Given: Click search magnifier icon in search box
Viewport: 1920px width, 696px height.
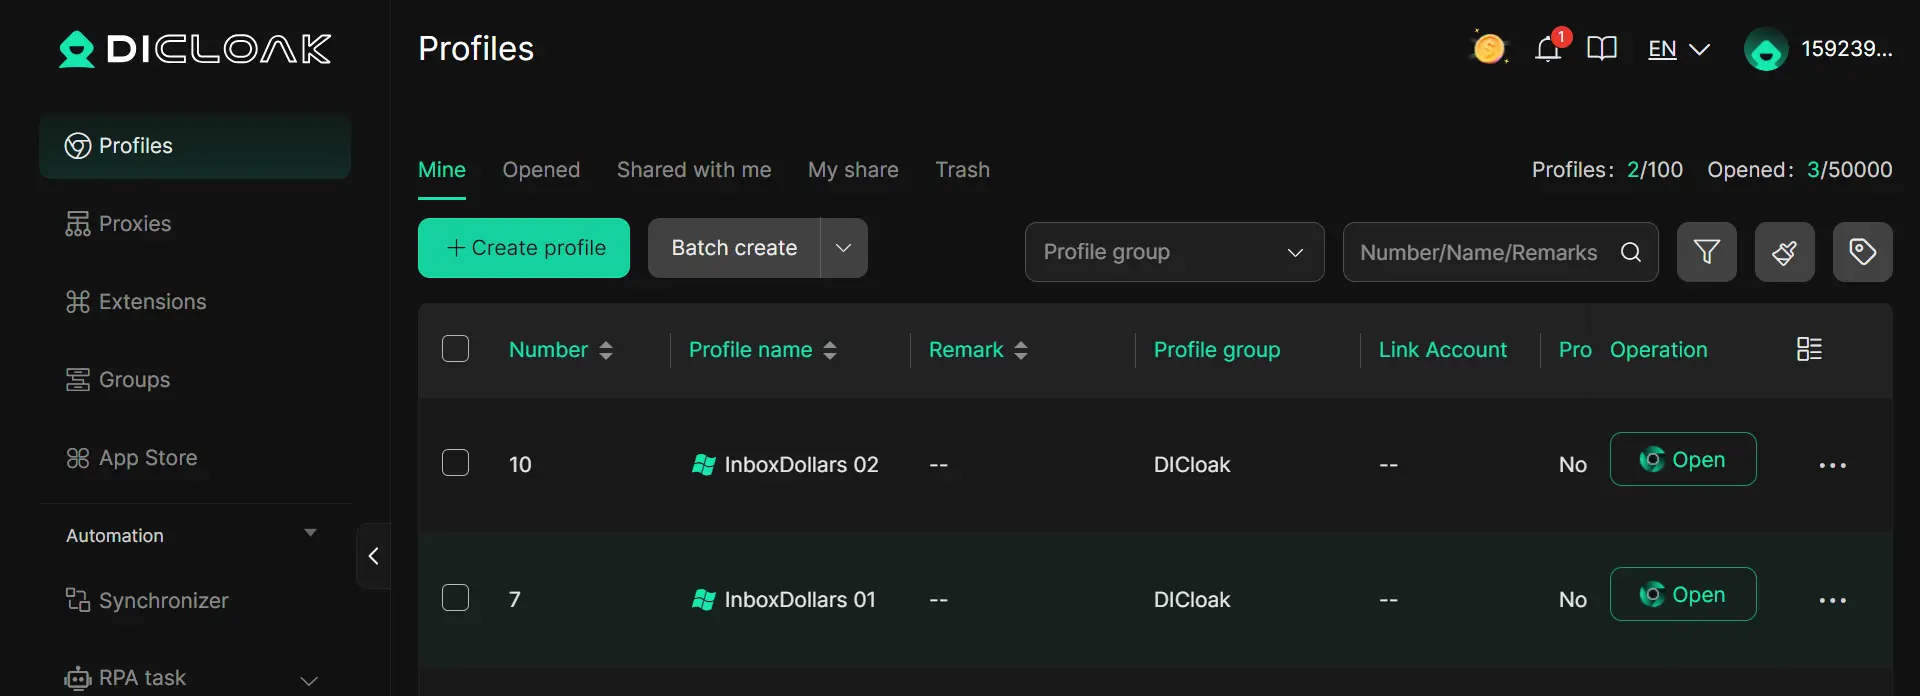Looking at the screenshot, I should pyautogui.click(x=1631, y=252).
